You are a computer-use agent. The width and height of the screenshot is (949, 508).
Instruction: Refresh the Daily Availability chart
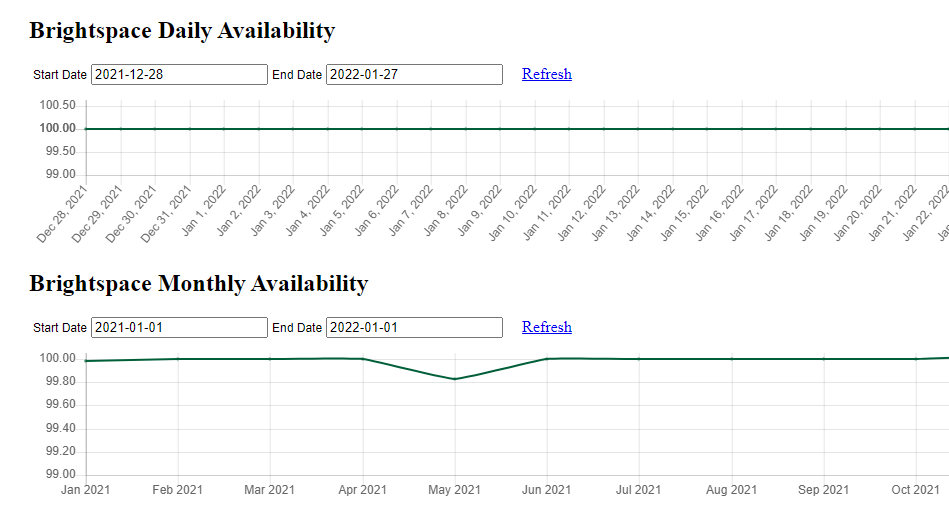pos(547,74)
